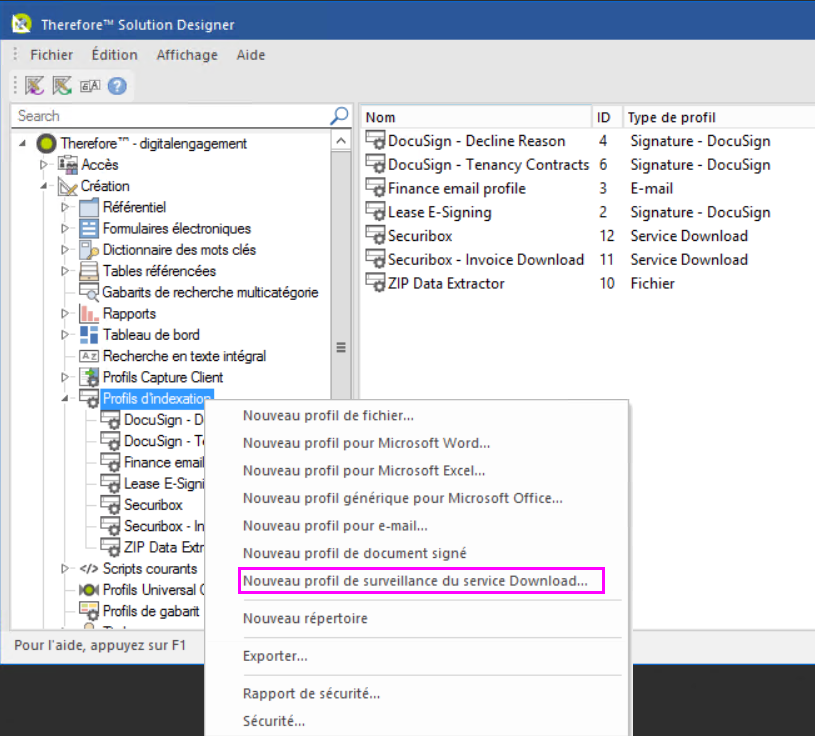The width and height of the screenshot is (815, 736).
Task: Click the language translation toolbar icon
Action: click(90, 86)
